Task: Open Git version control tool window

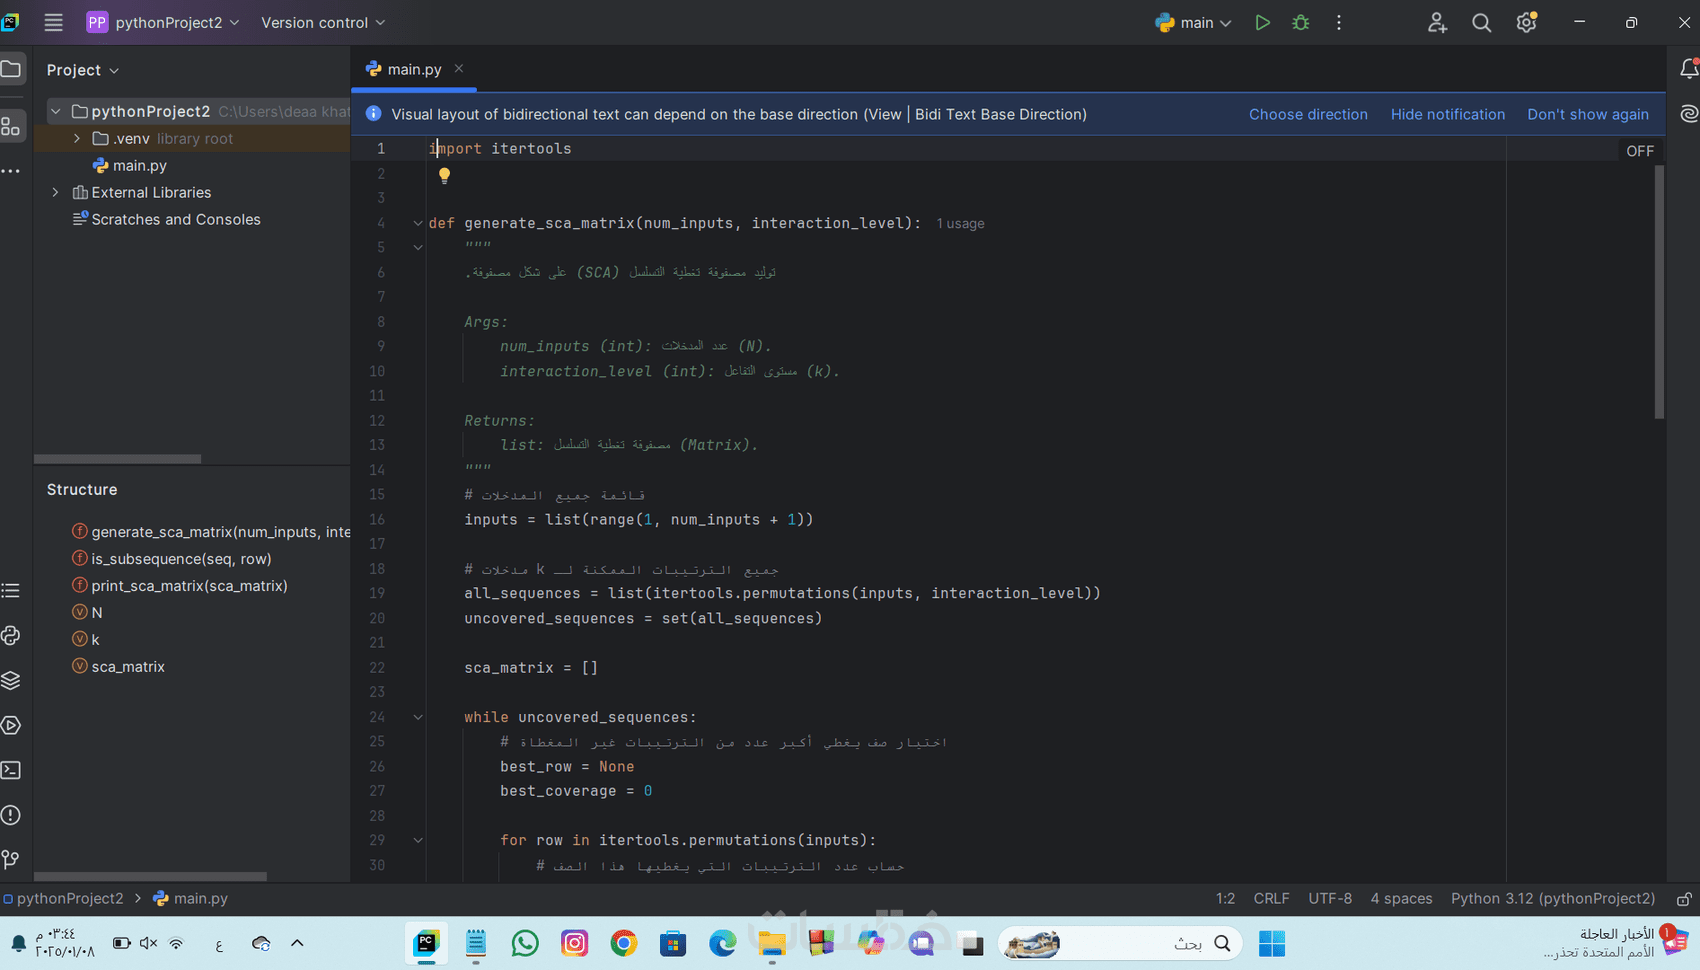Action: coord(11,860)
